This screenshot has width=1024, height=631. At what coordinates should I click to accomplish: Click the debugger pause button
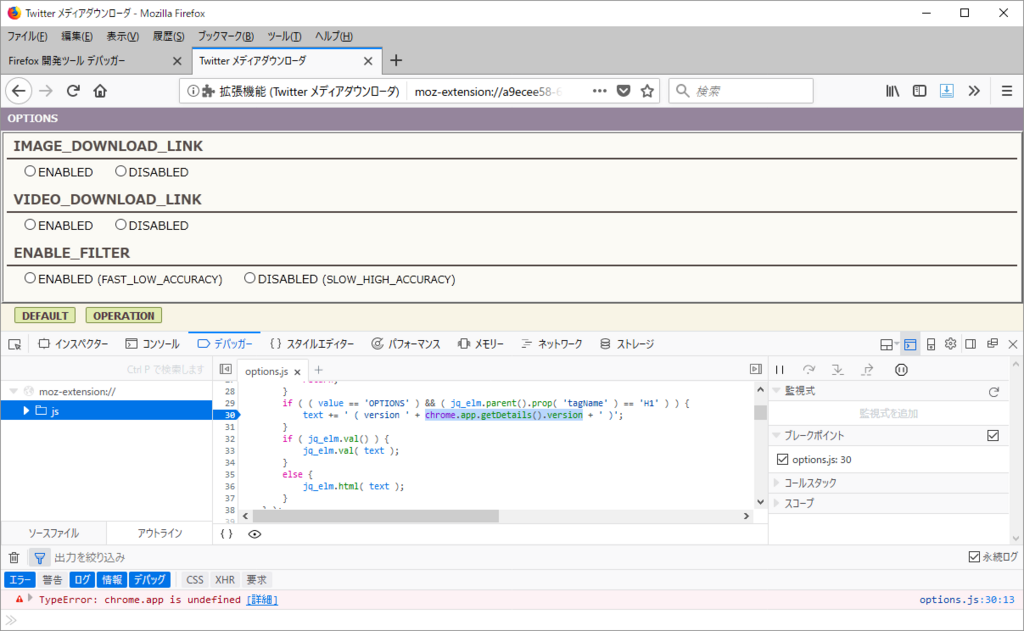(780, 370)
